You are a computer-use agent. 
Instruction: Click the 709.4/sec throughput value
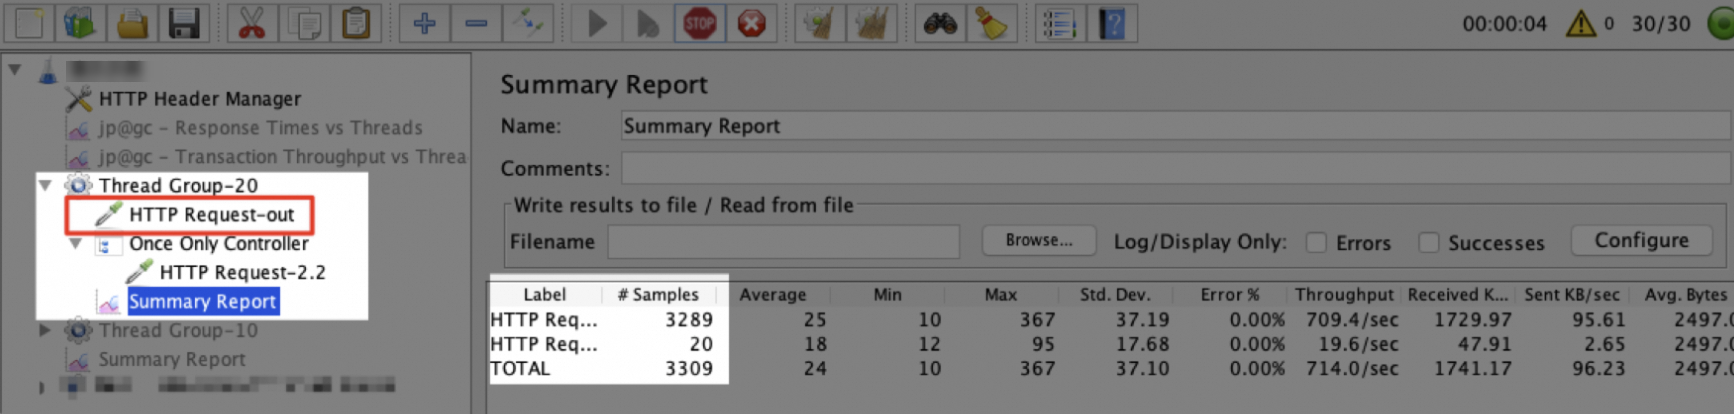pos(1352,320)
